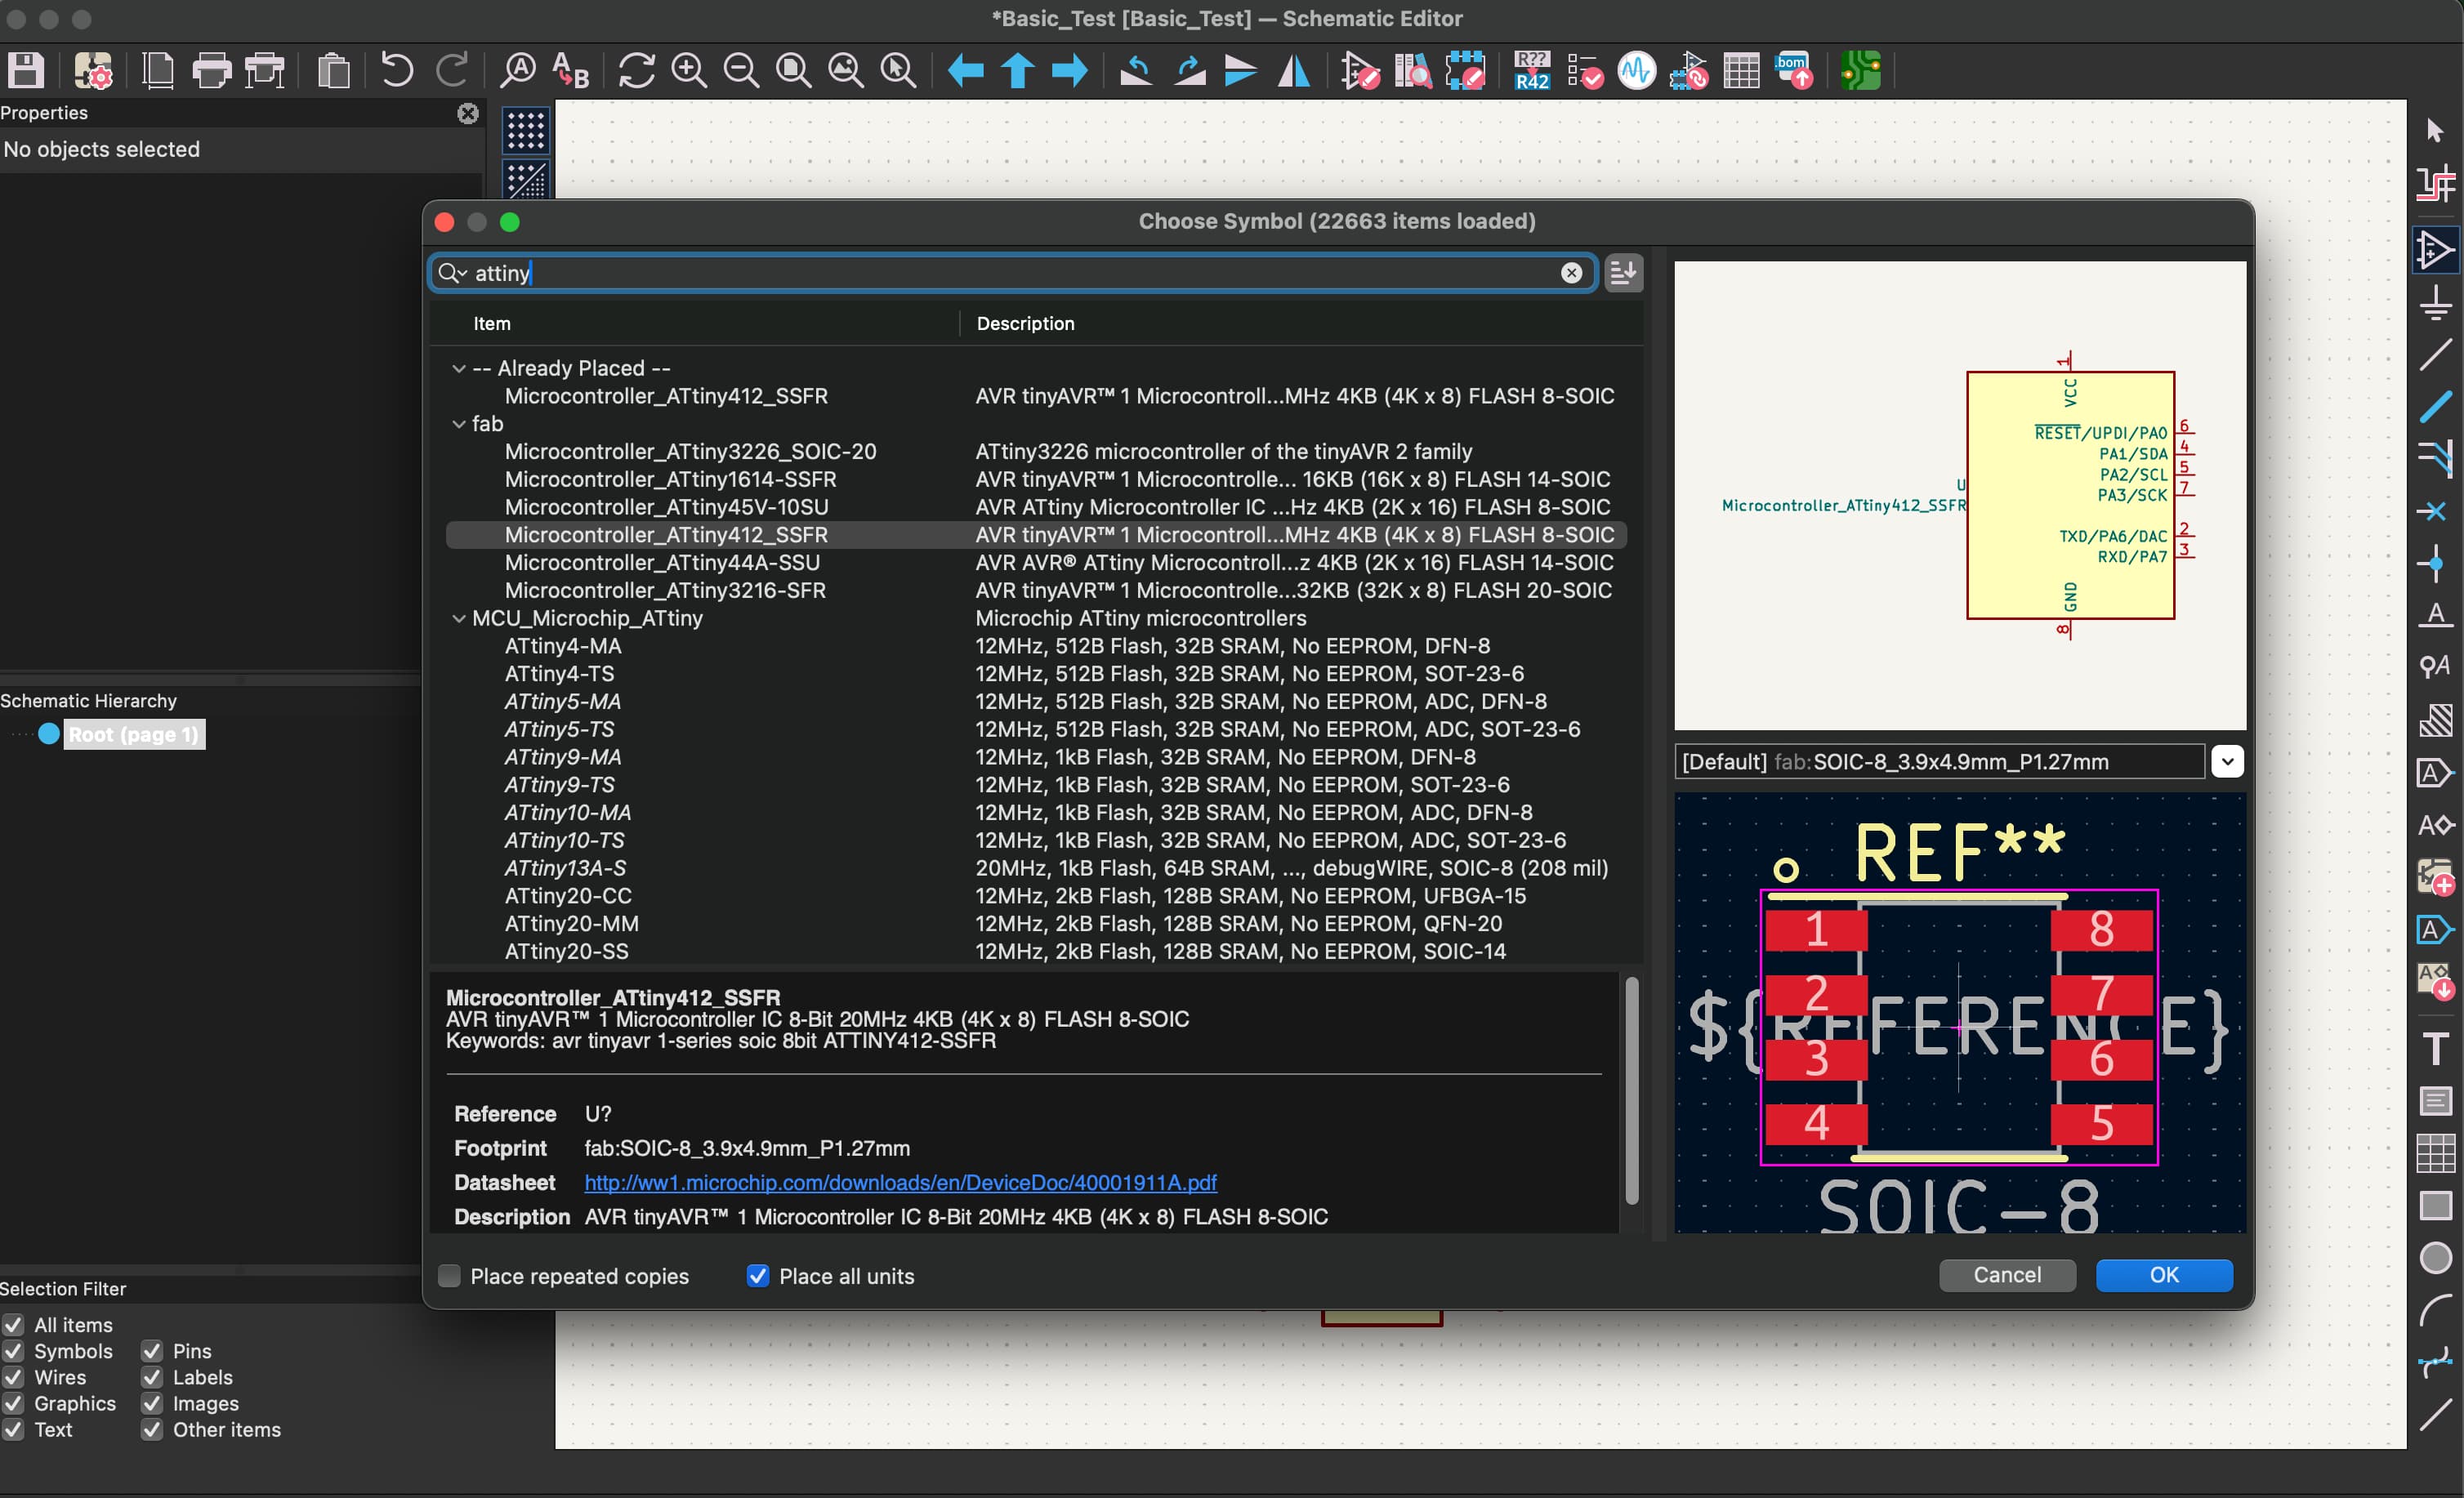Screen dimensions: 2464x1498
Task: Click the Print icon in toolbar
Action: 211,71
